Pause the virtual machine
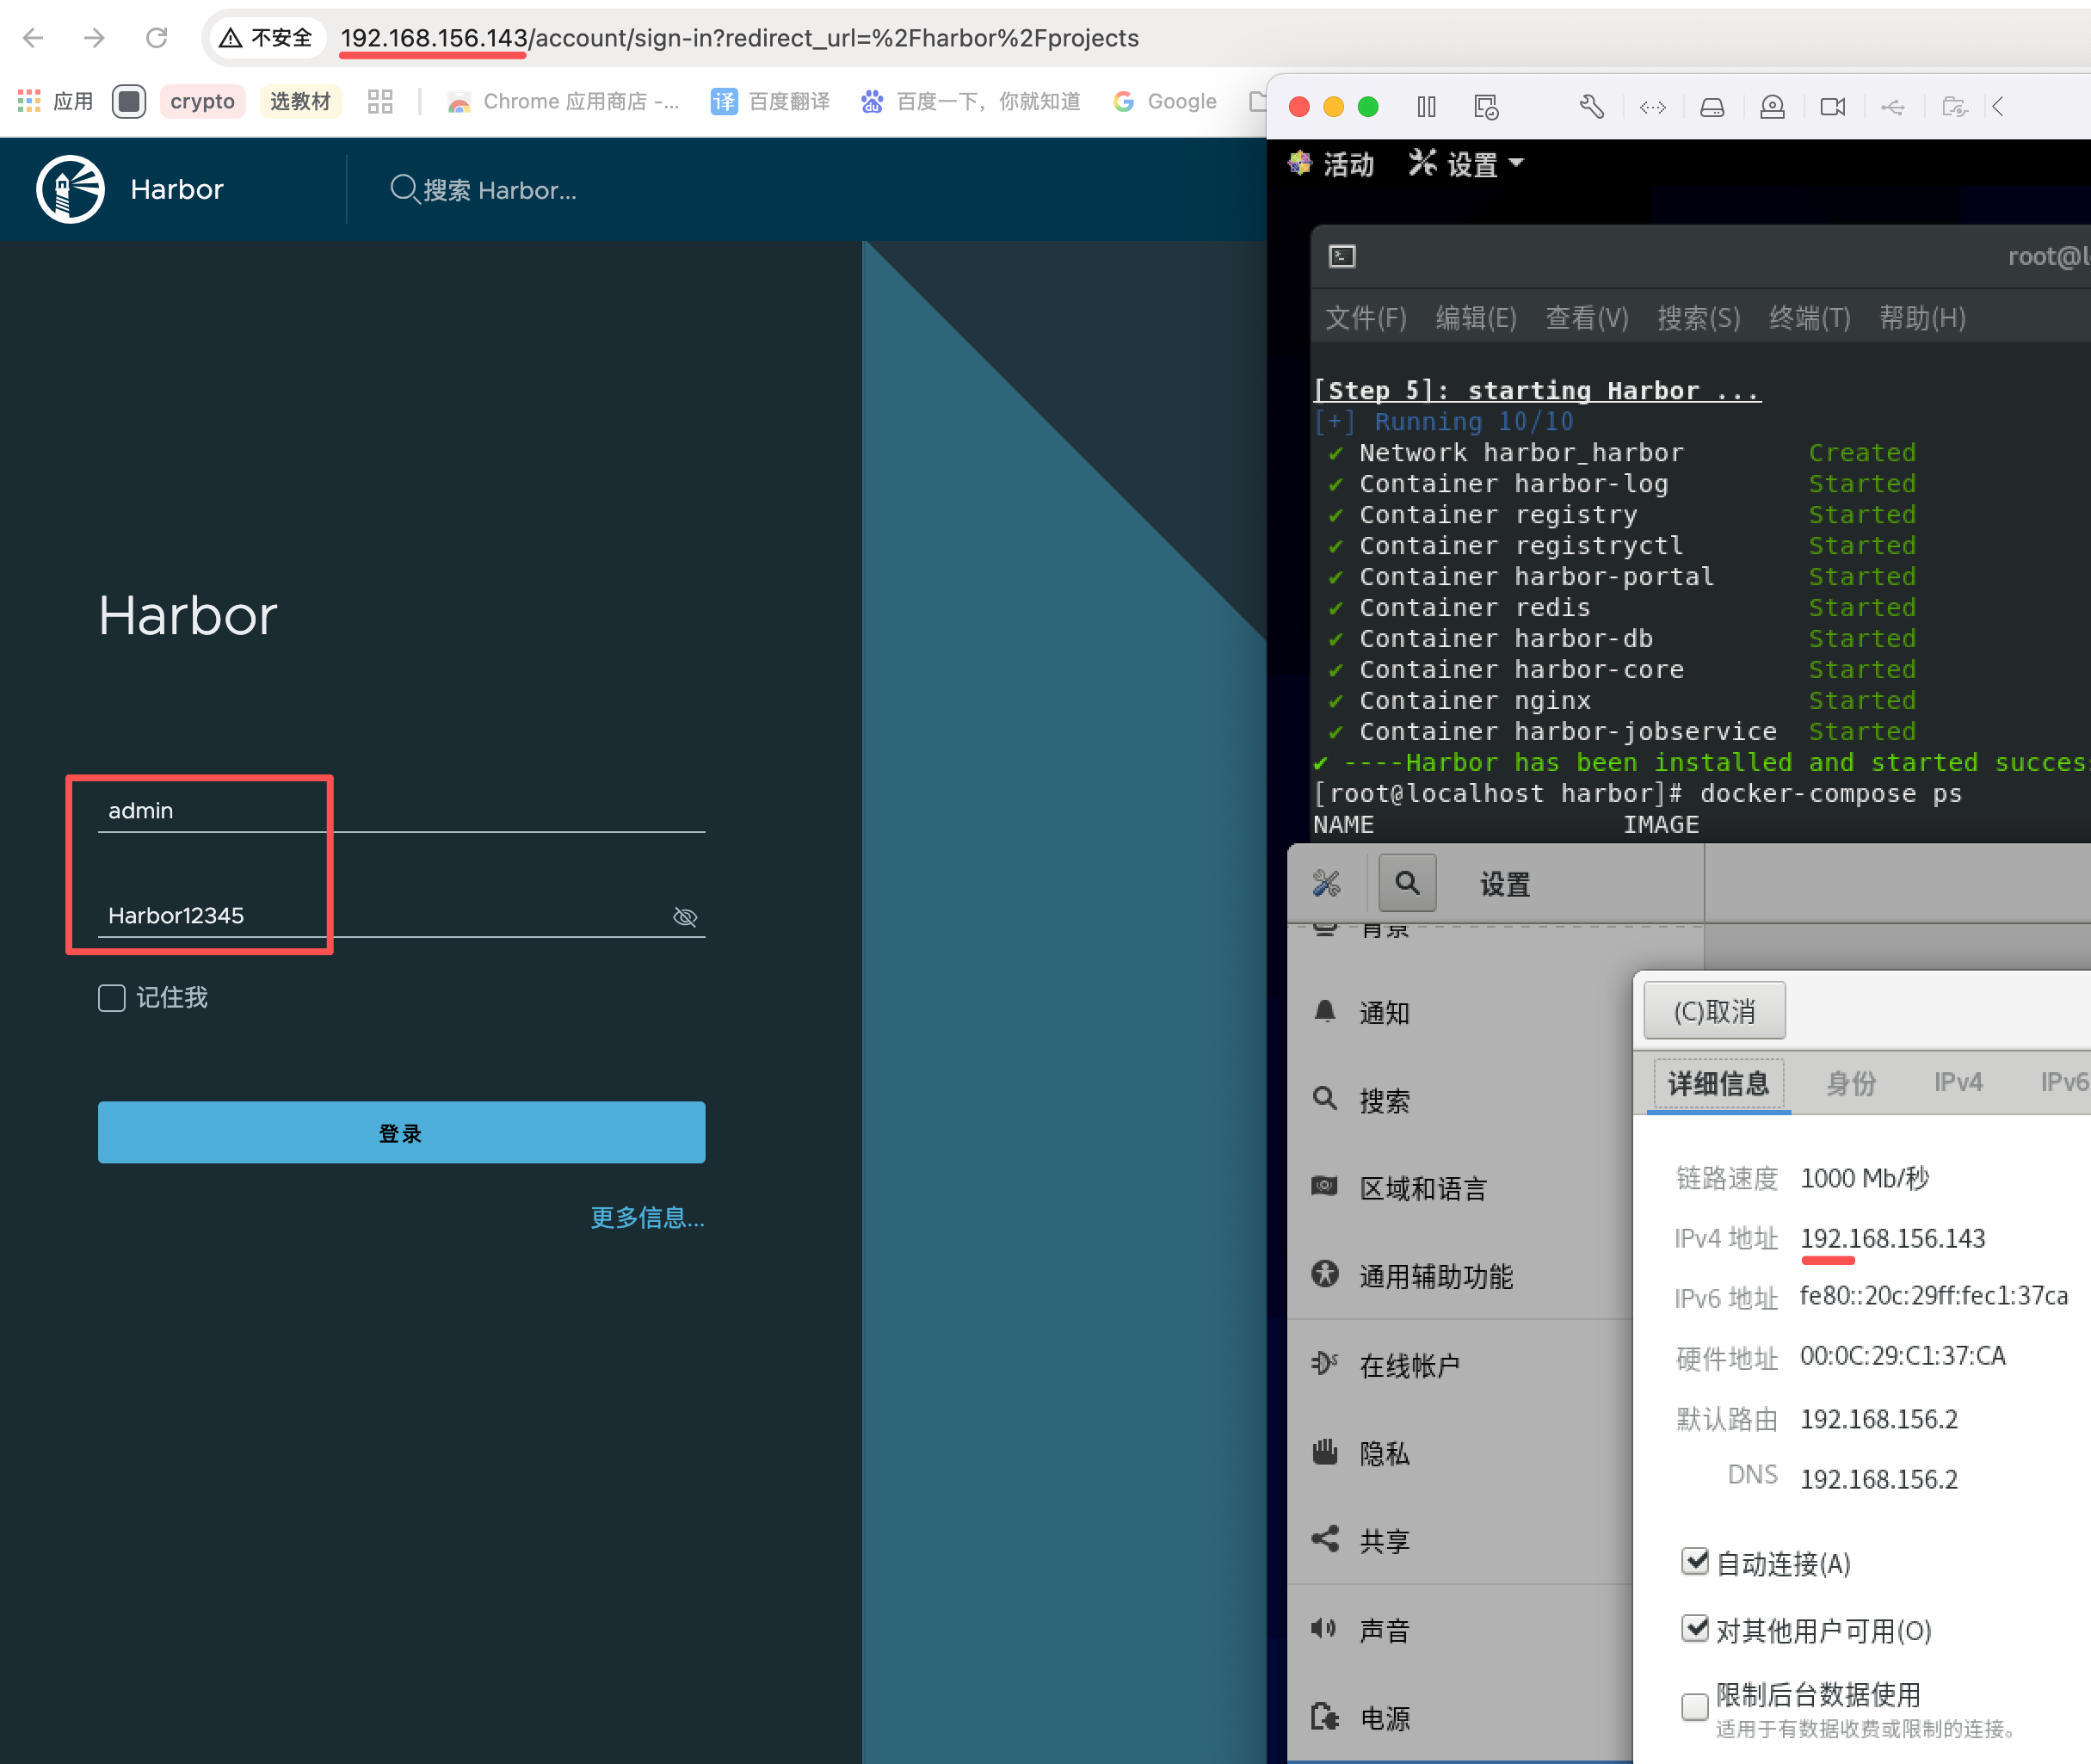 pos(1426,107)
